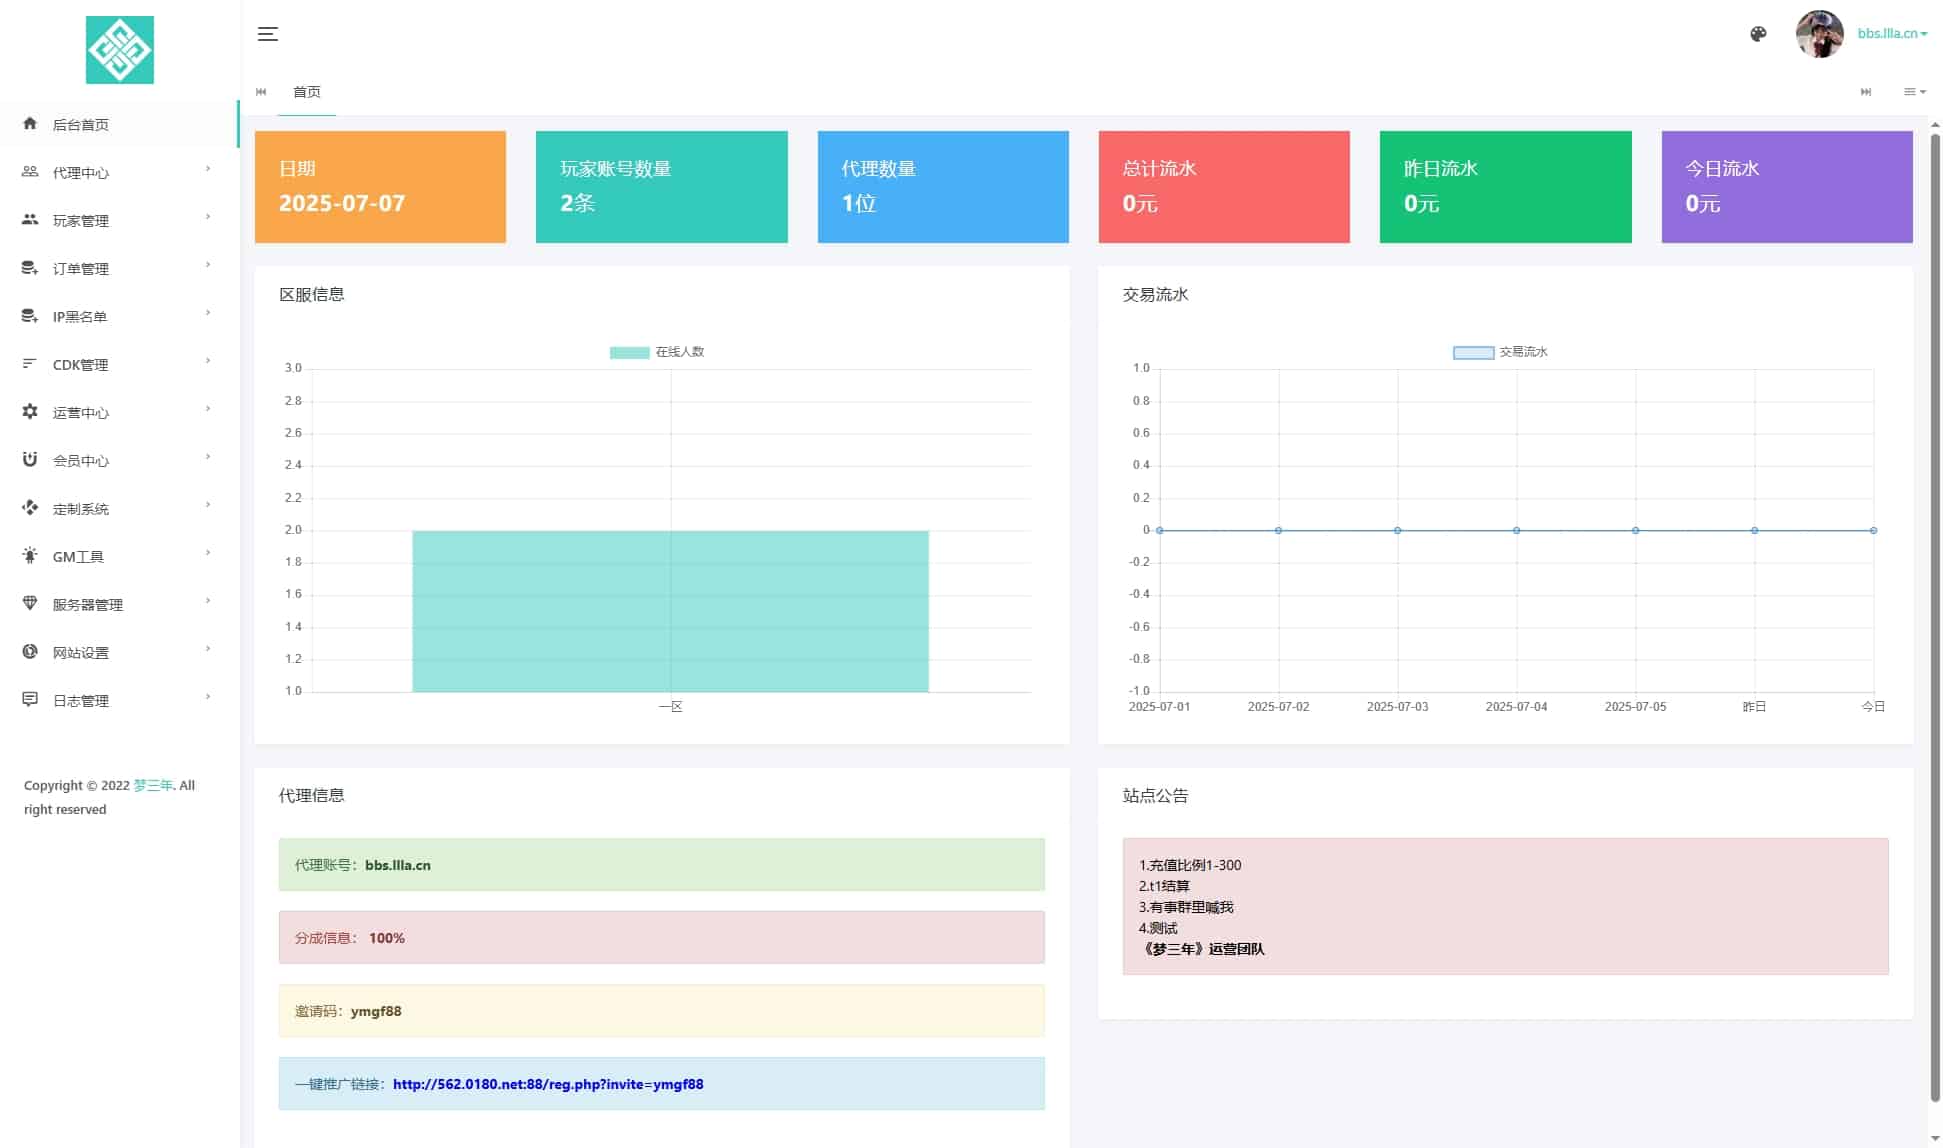
Task: Click the GM工具 sidebar icon
Action: 30,556
